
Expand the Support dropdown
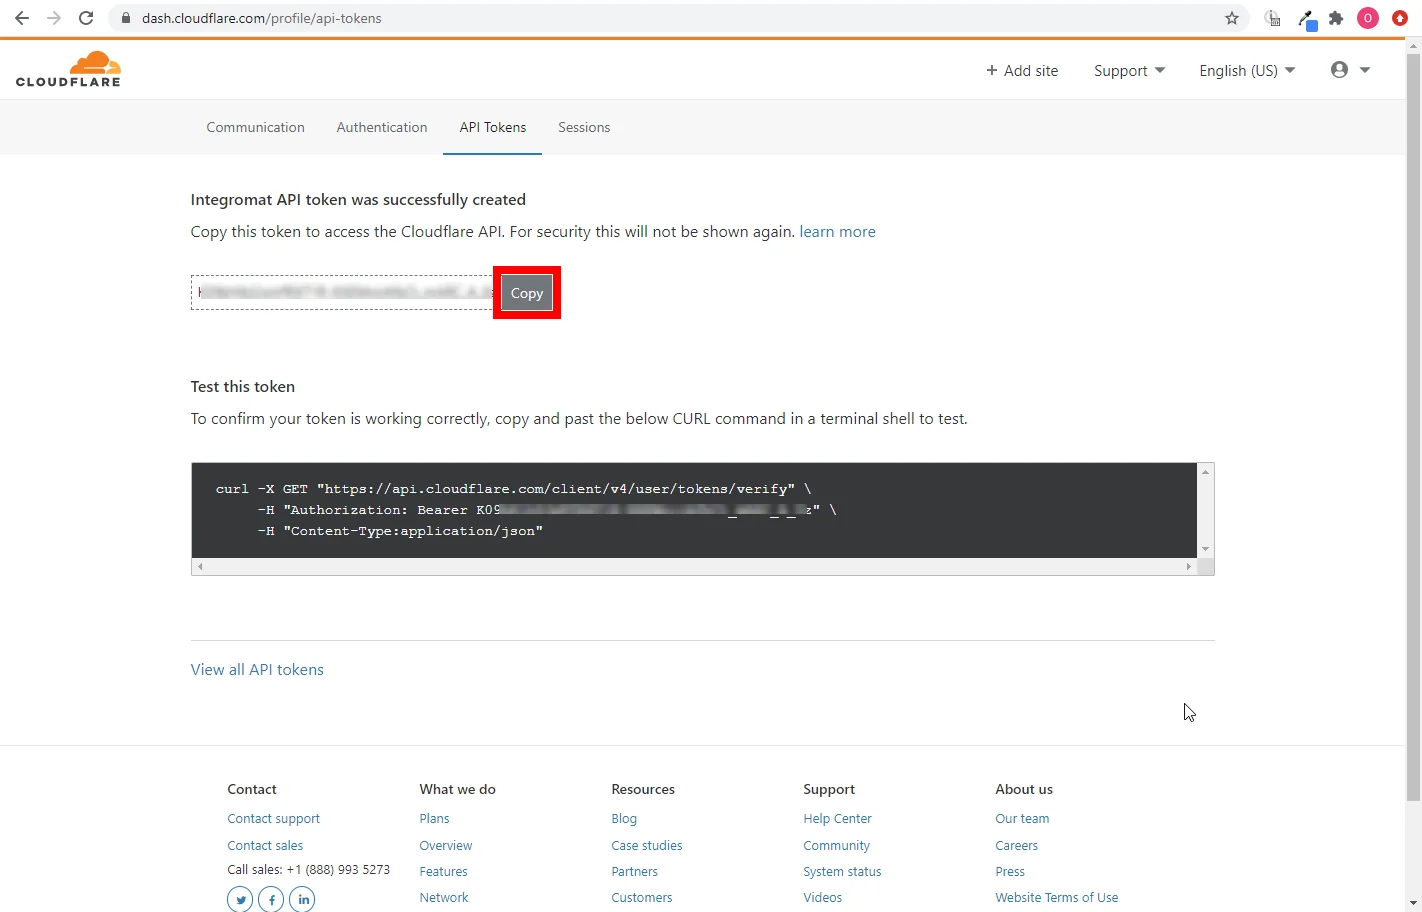tap(1129, 71)
